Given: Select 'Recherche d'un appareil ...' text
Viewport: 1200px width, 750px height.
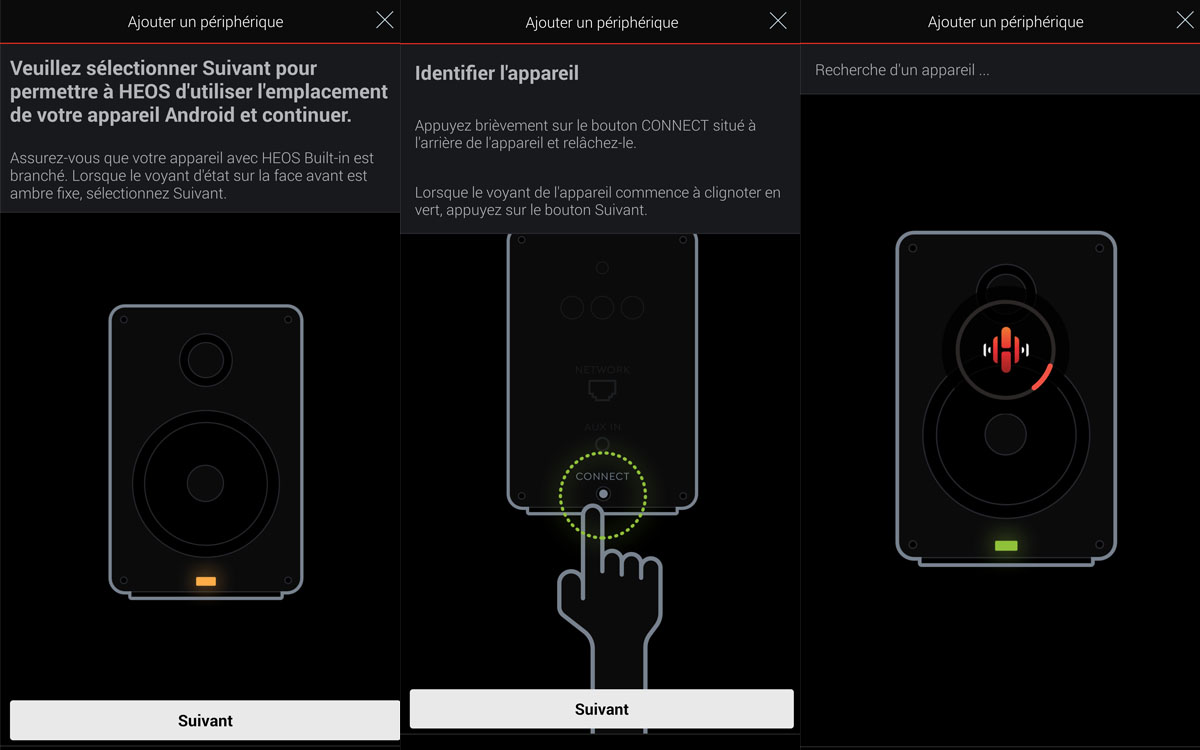Looking at the screenshot, I should (902, 70).
